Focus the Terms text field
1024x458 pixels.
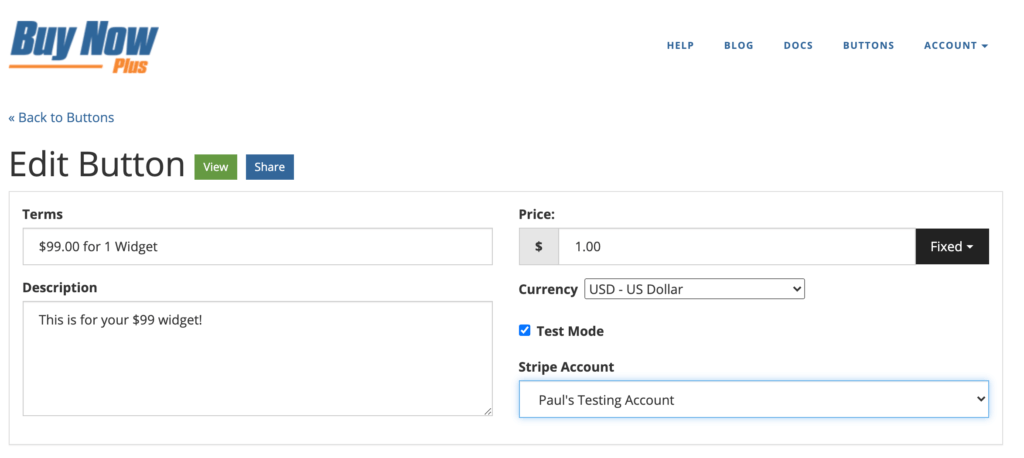tap(257, 246)
